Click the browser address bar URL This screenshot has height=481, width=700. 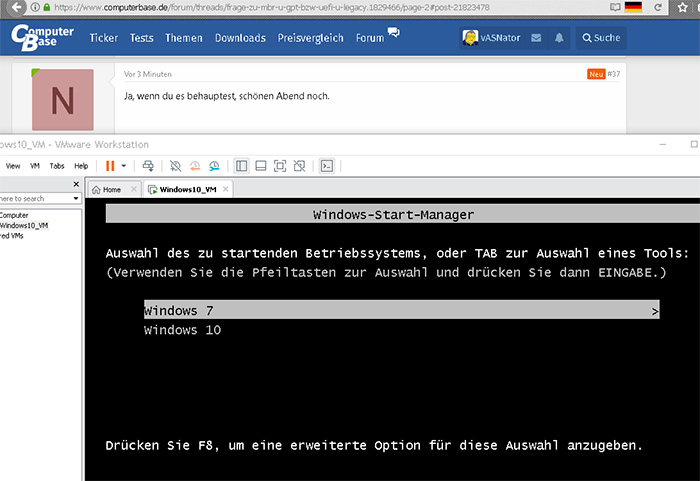(x=272, y=8)
